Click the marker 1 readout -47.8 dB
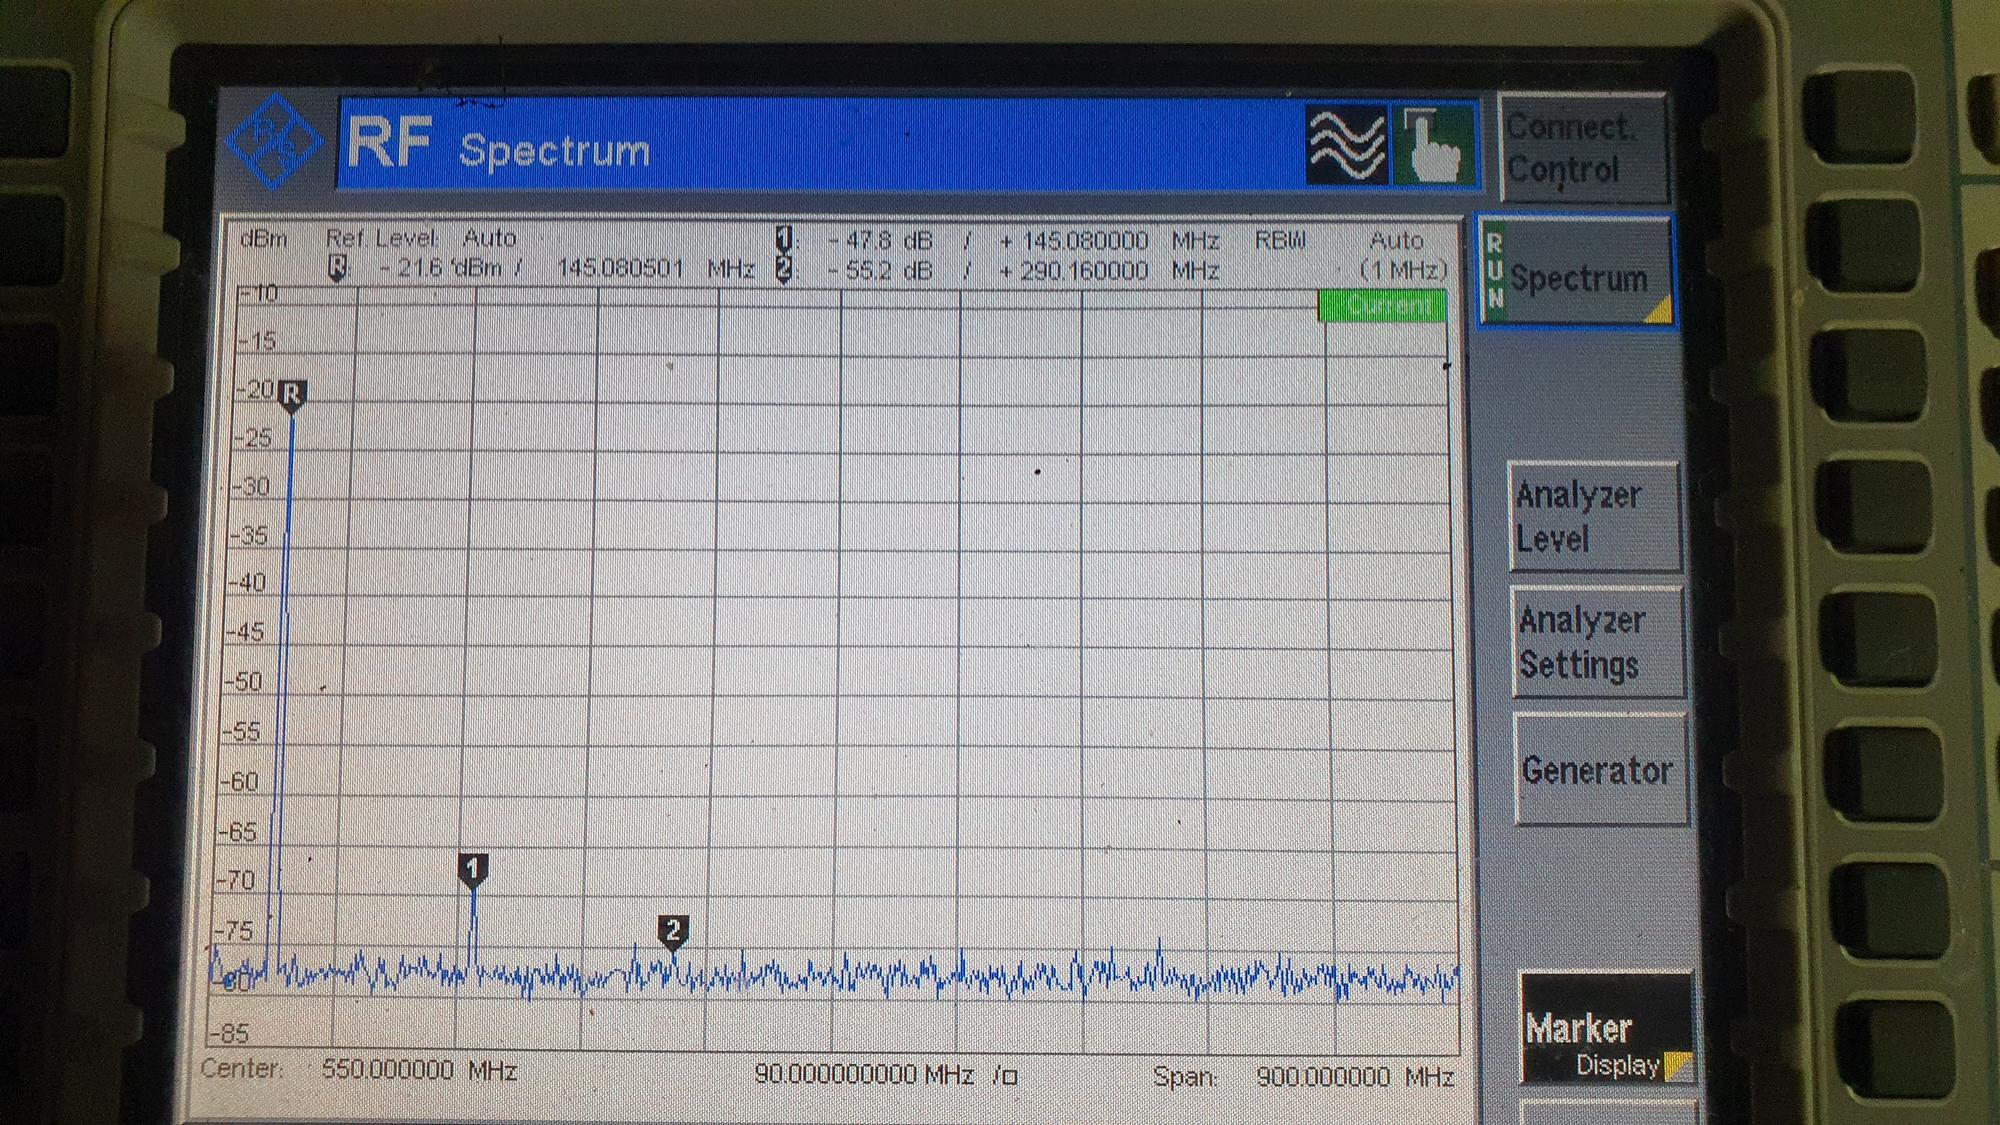Screen dimensions: 2000x1125 (880, 241)
